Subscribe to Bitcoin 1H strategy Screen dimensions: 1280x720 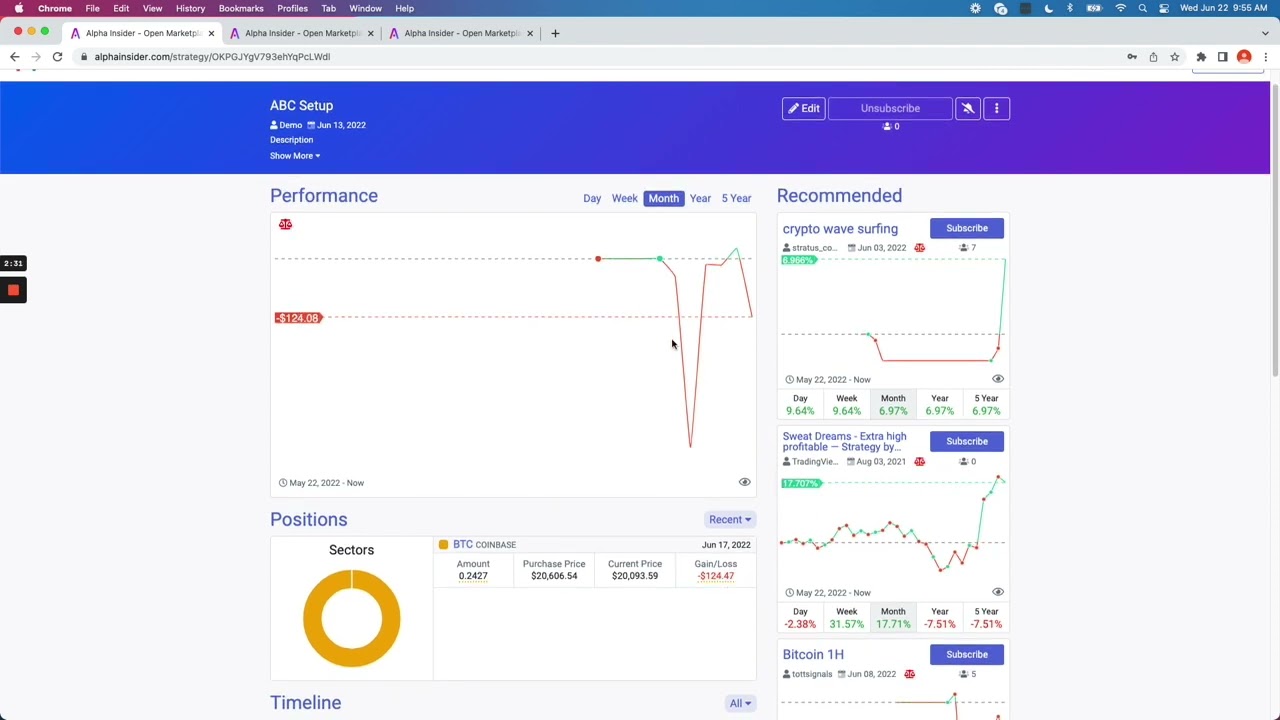pos(966,654)
